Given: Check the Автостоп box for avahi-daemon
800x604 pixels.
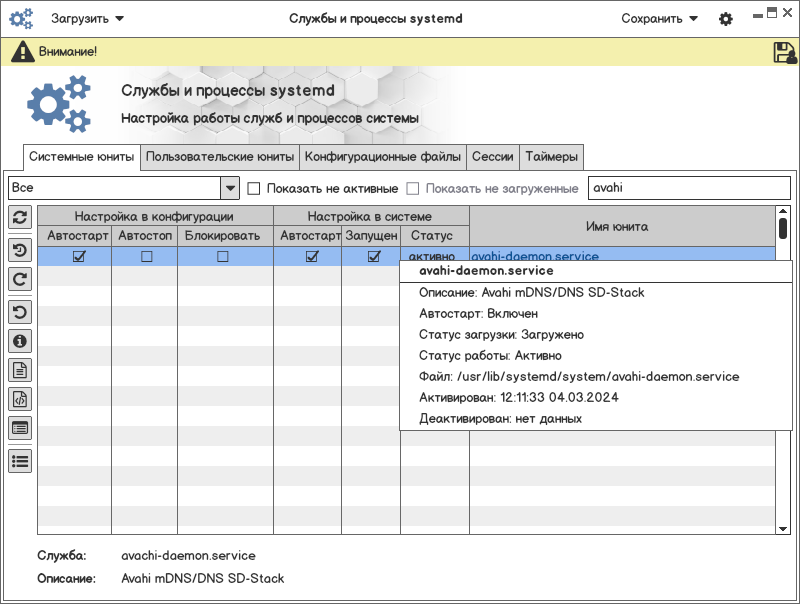Looking at the screenshot, I should tap(146, 257).
